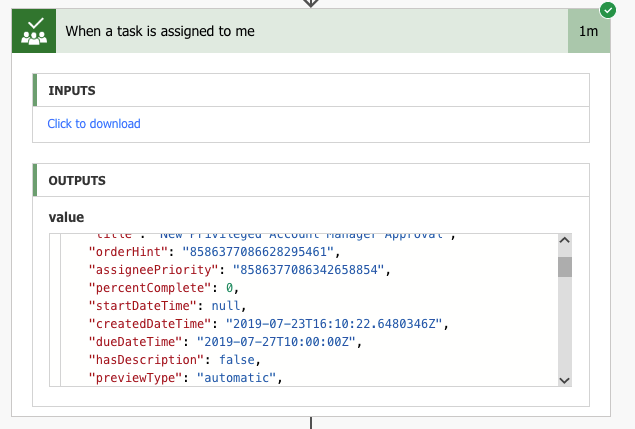The image size is (635, 429).
Task: Click the "percentComplete" key
Action: point(150,288)
